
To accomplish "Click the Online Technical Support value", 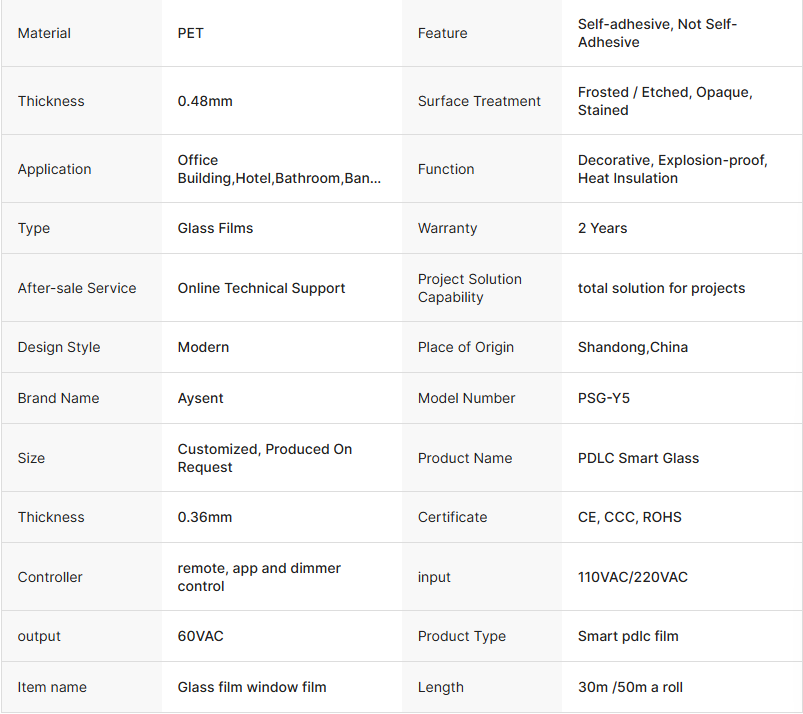I will (x=261, y=288).
